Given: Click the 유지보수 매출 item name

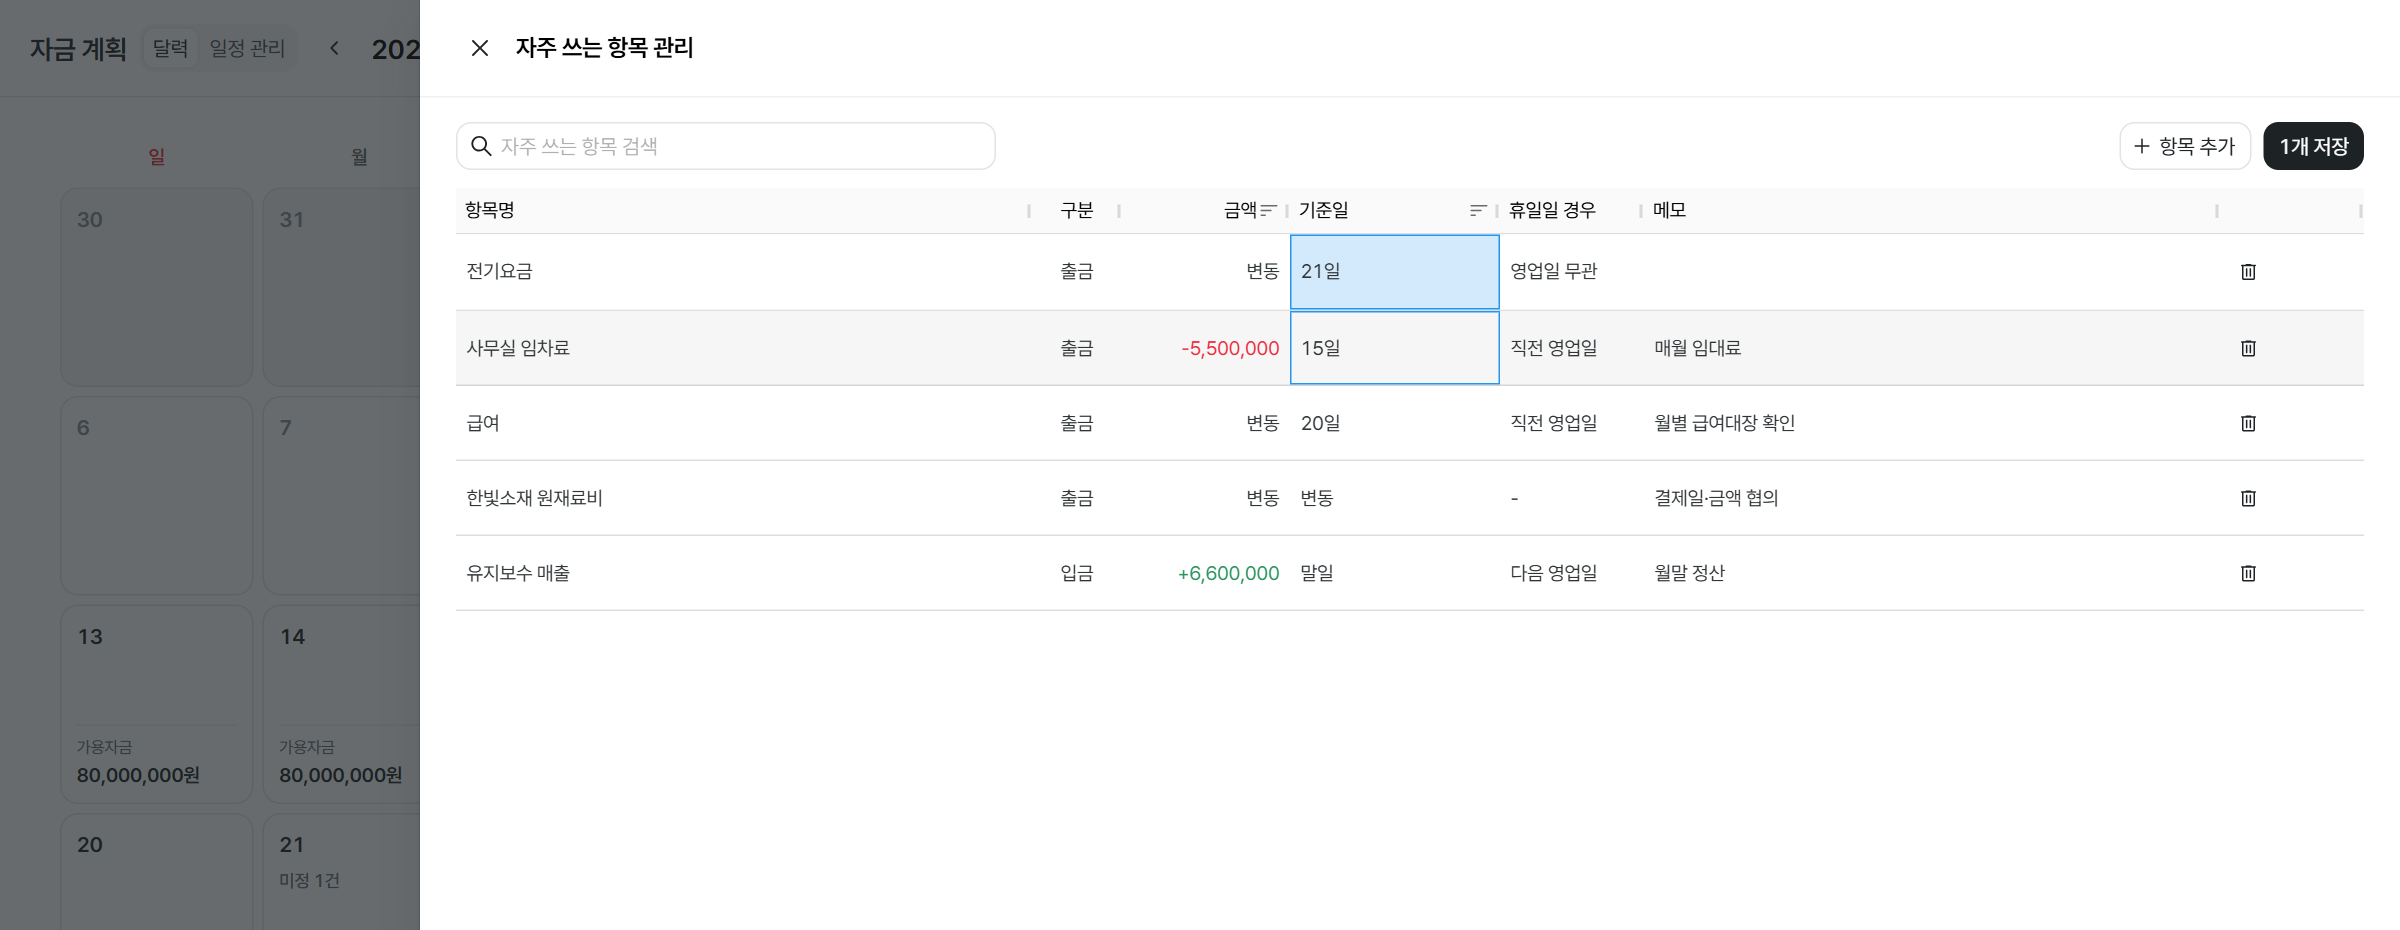Looking at the screenshot, I should [518, 573].
